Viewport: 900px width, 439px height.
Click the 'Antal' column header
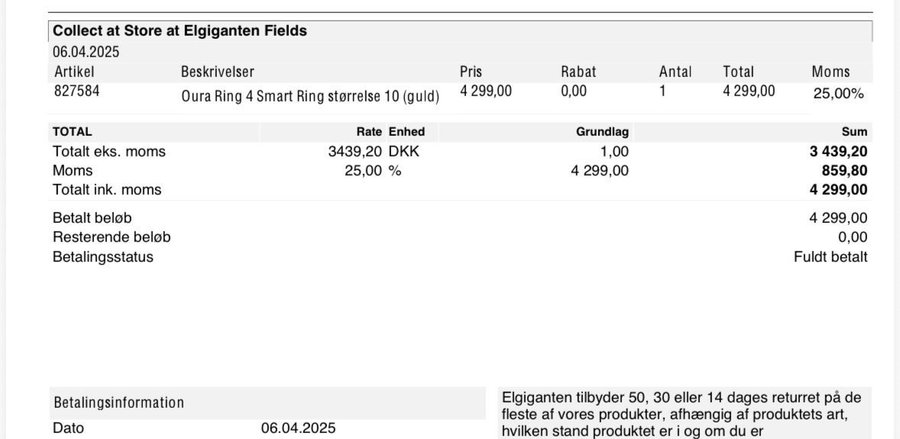pyautogui.click(x=675, y=72)
